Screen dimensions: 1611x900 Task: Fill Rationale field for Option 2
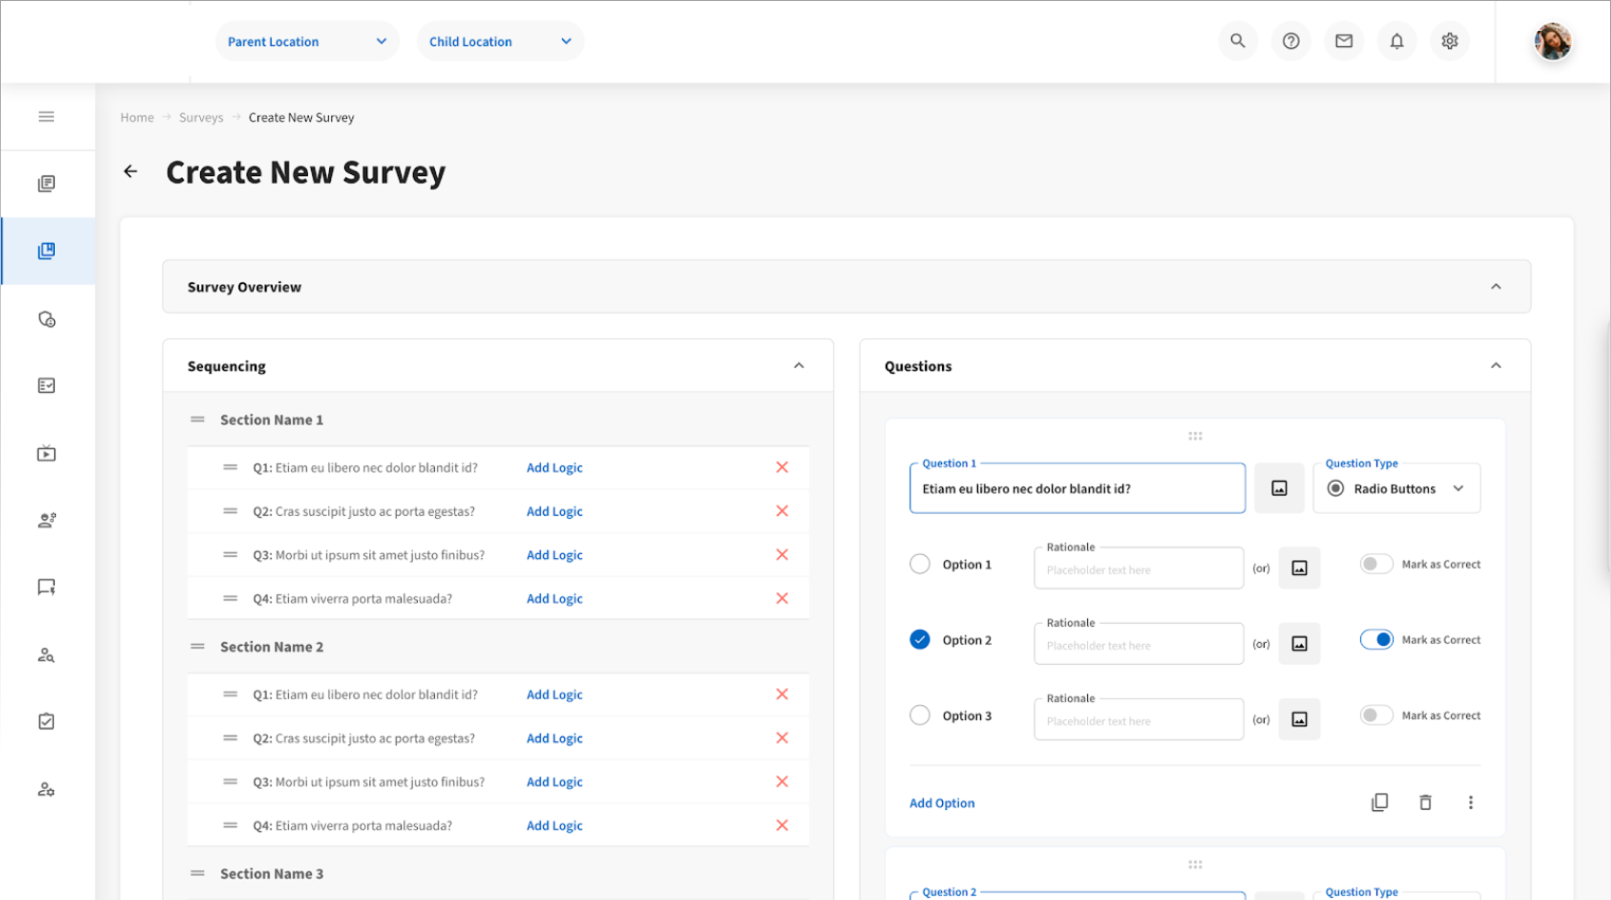point(1139,644)
